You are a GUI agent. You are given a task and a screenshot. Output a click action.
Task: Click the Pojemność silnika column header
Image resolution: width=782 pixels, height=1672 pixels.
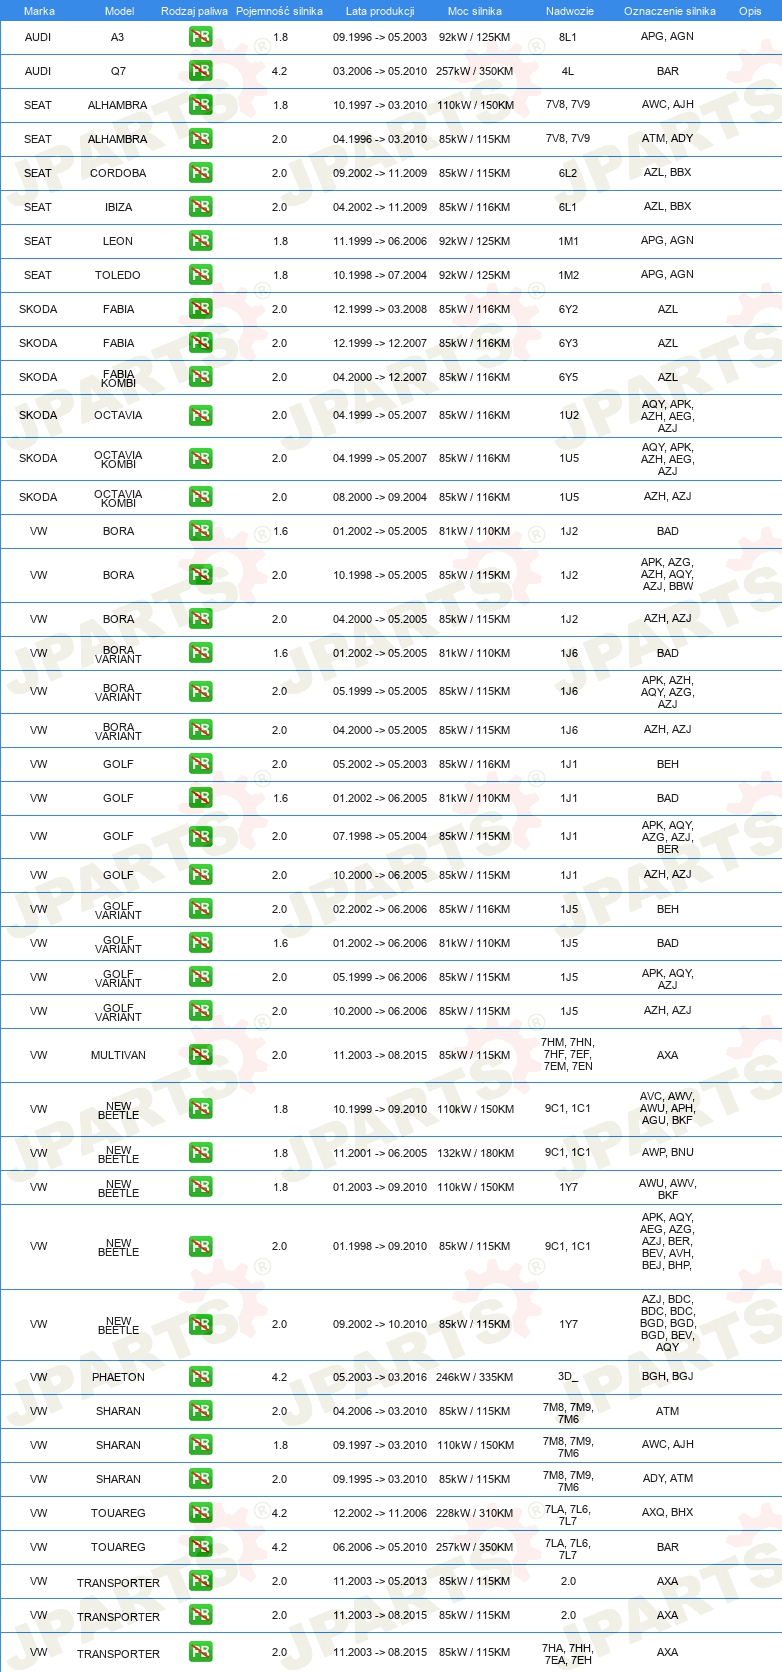pyautogui.click(x=279, y=11)
